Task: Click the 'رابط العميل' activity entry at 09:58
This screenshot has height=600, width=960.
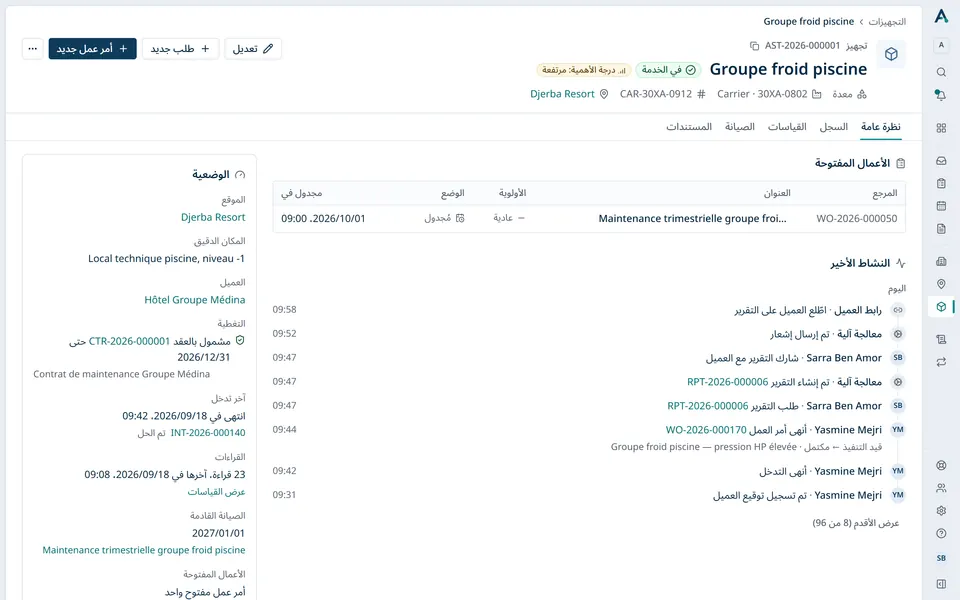Action: click(x=589, y=310)
